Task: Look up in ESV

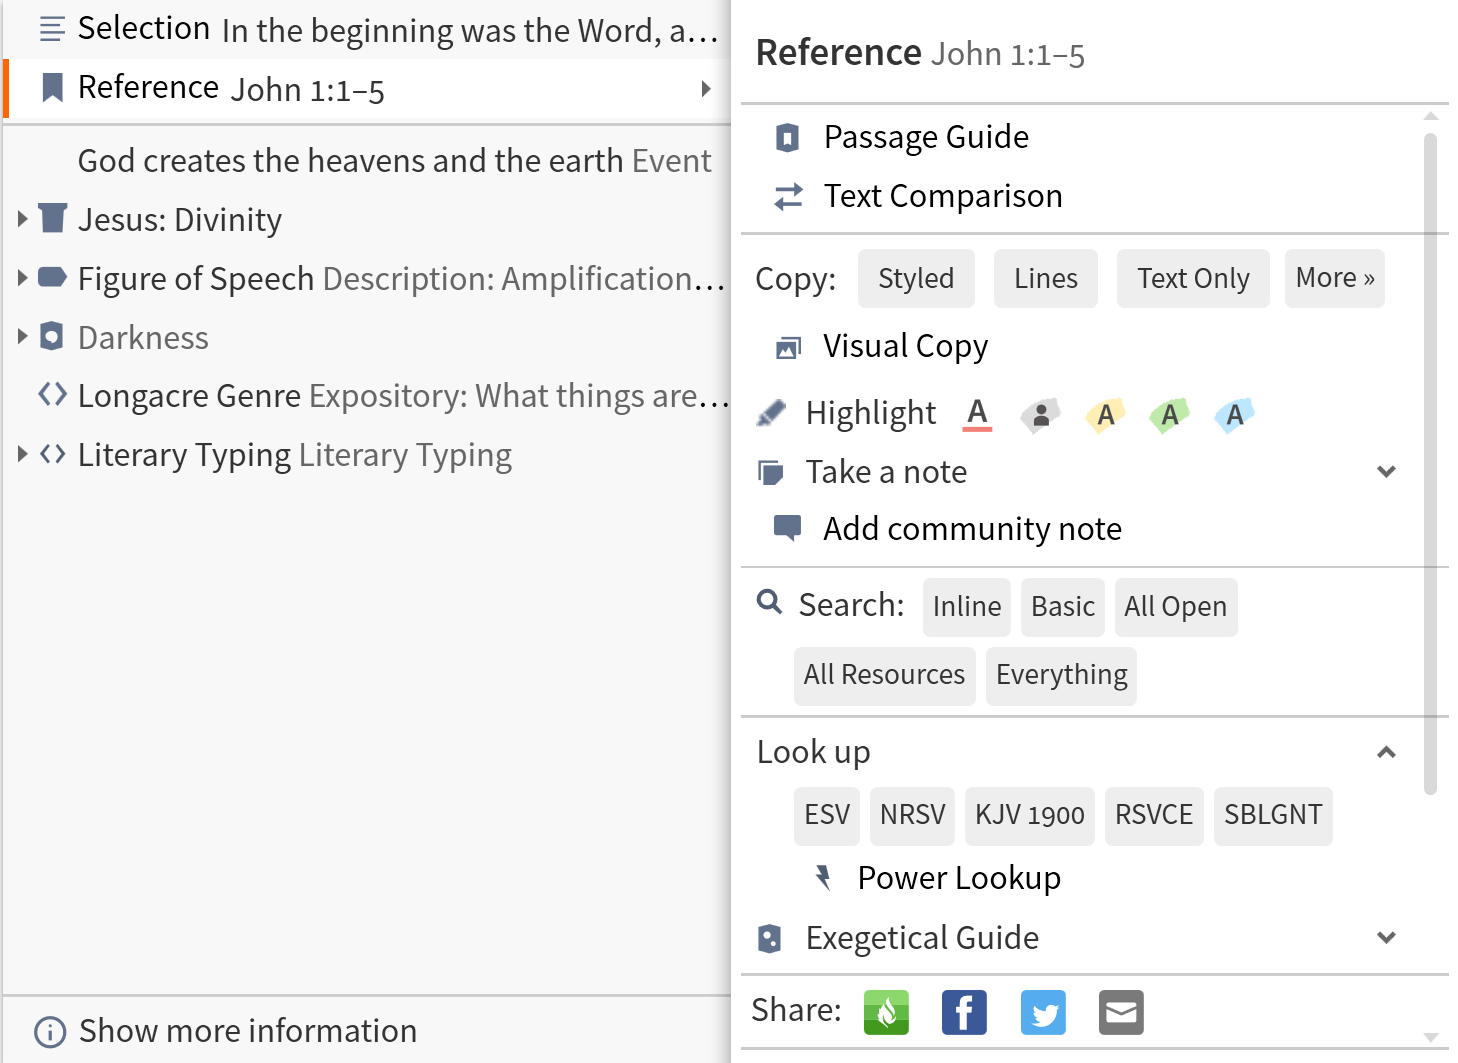Action: pos(827,816)
